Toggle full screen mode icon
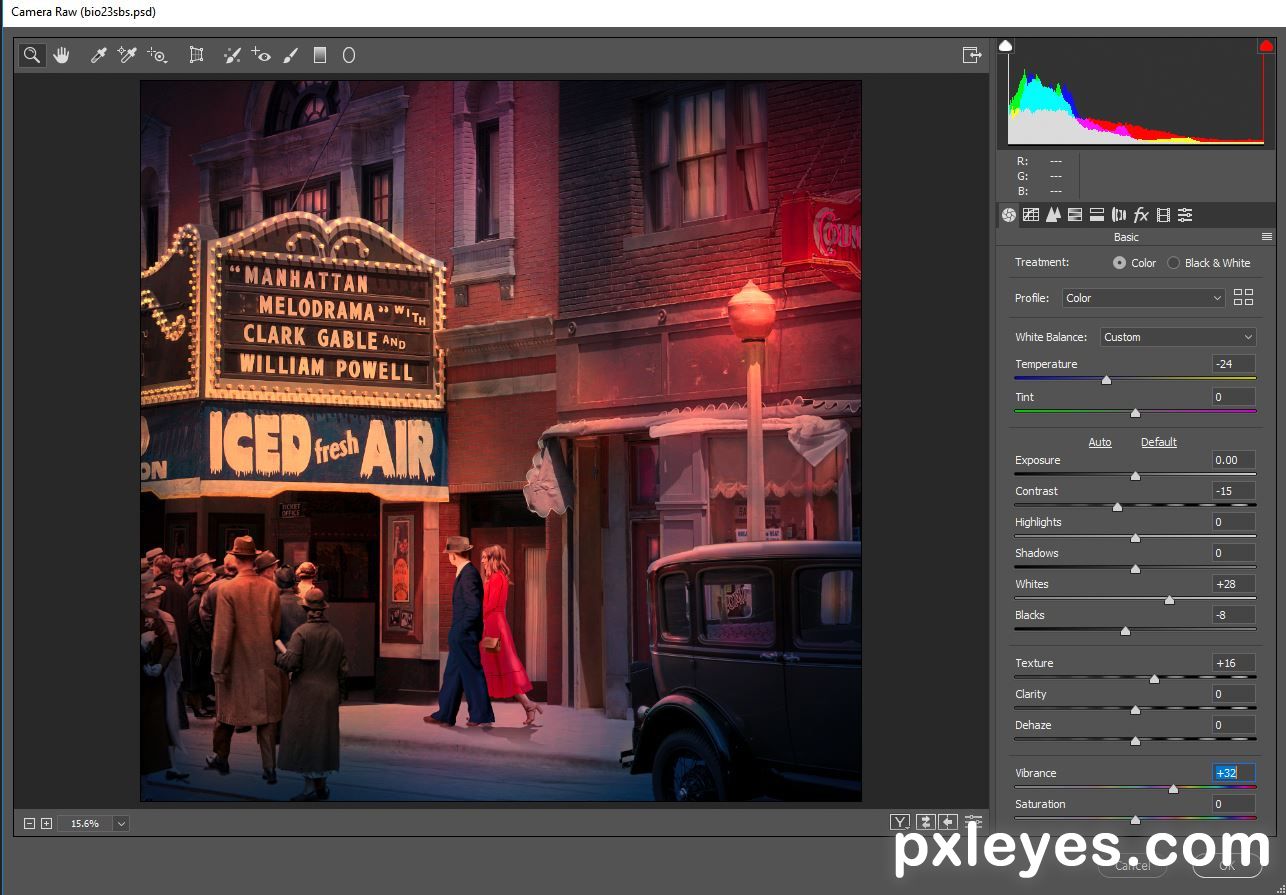The height and width of the screenshot is (895, 1286). pos(972,55)
